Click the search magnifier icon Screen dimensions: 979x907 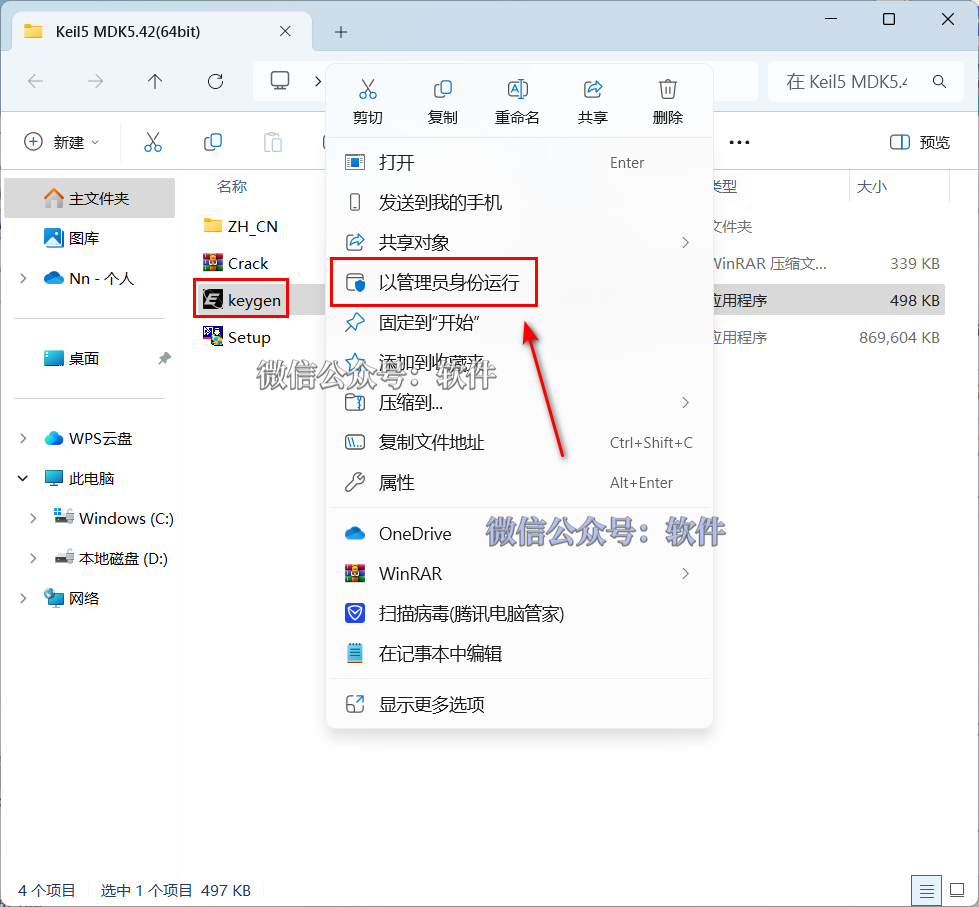point(940,81)
